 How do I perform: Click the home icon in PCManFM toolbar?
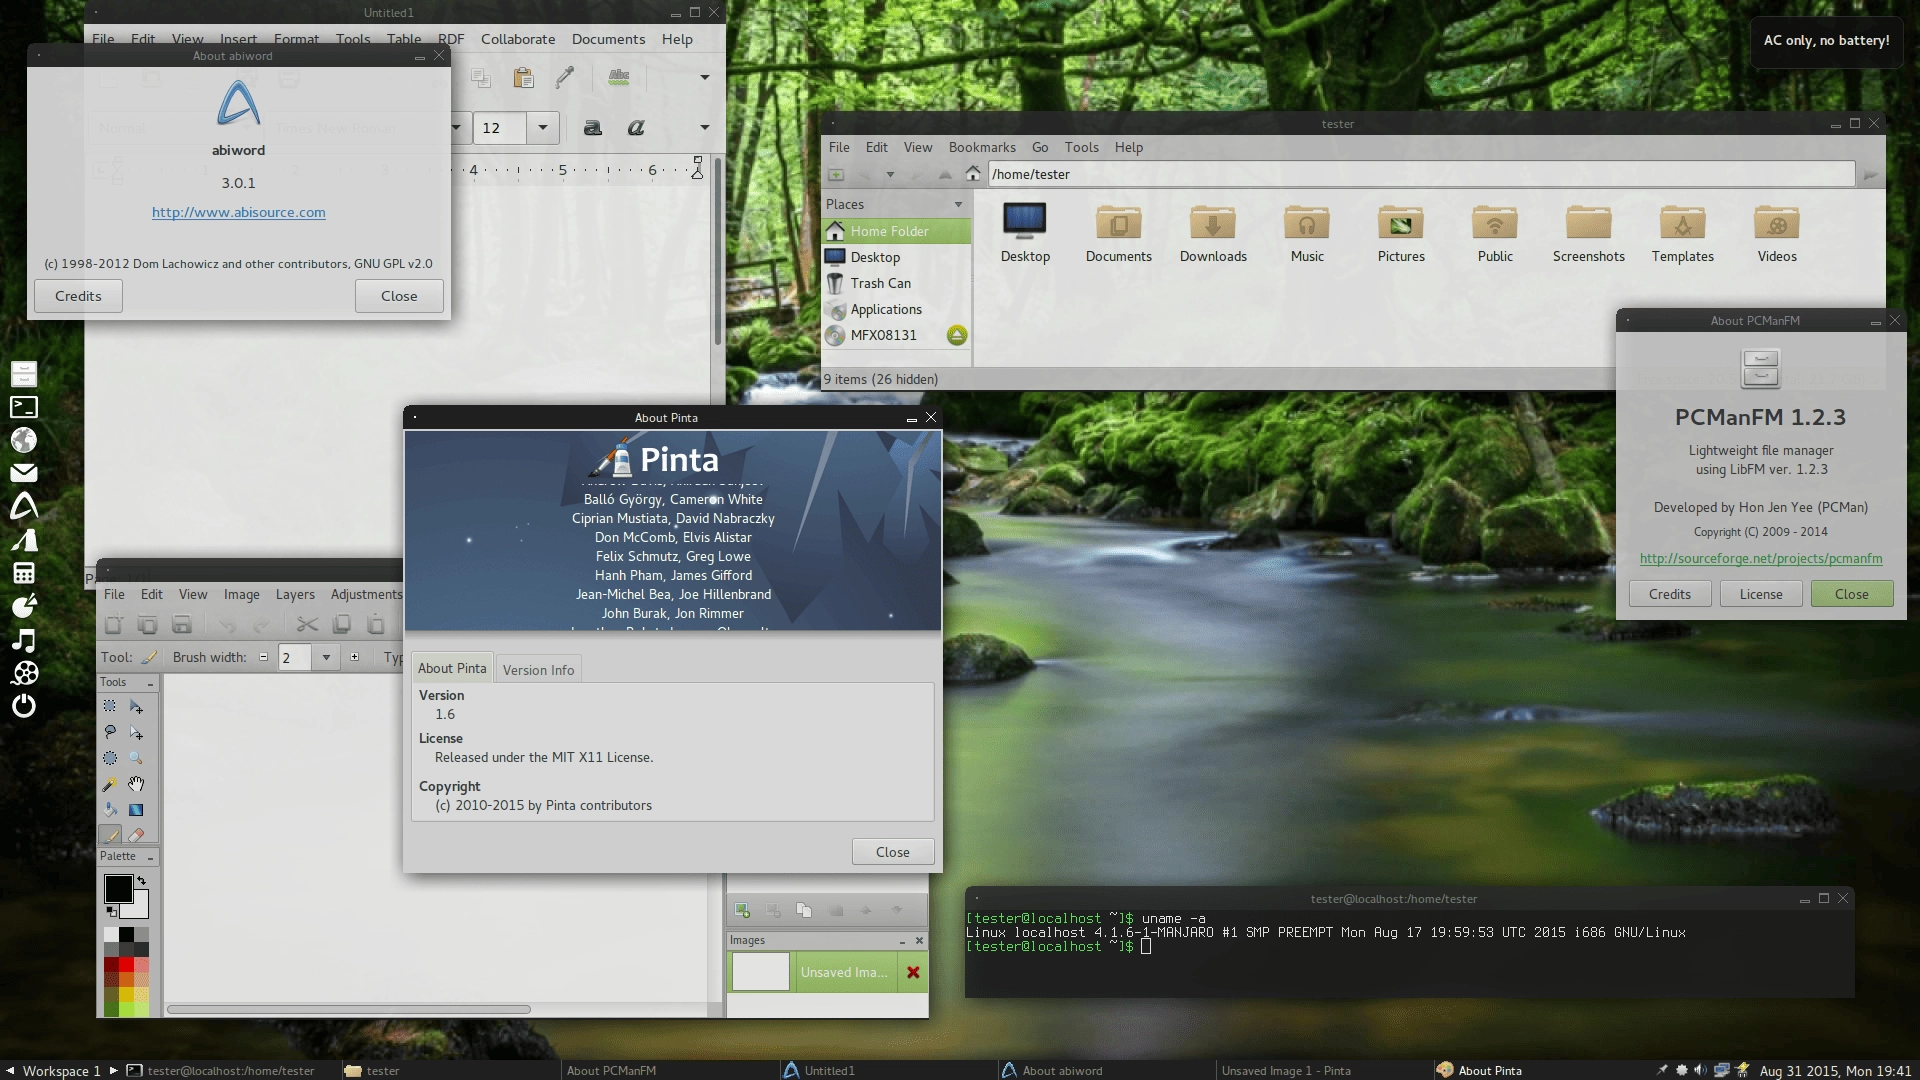[972, 174]
